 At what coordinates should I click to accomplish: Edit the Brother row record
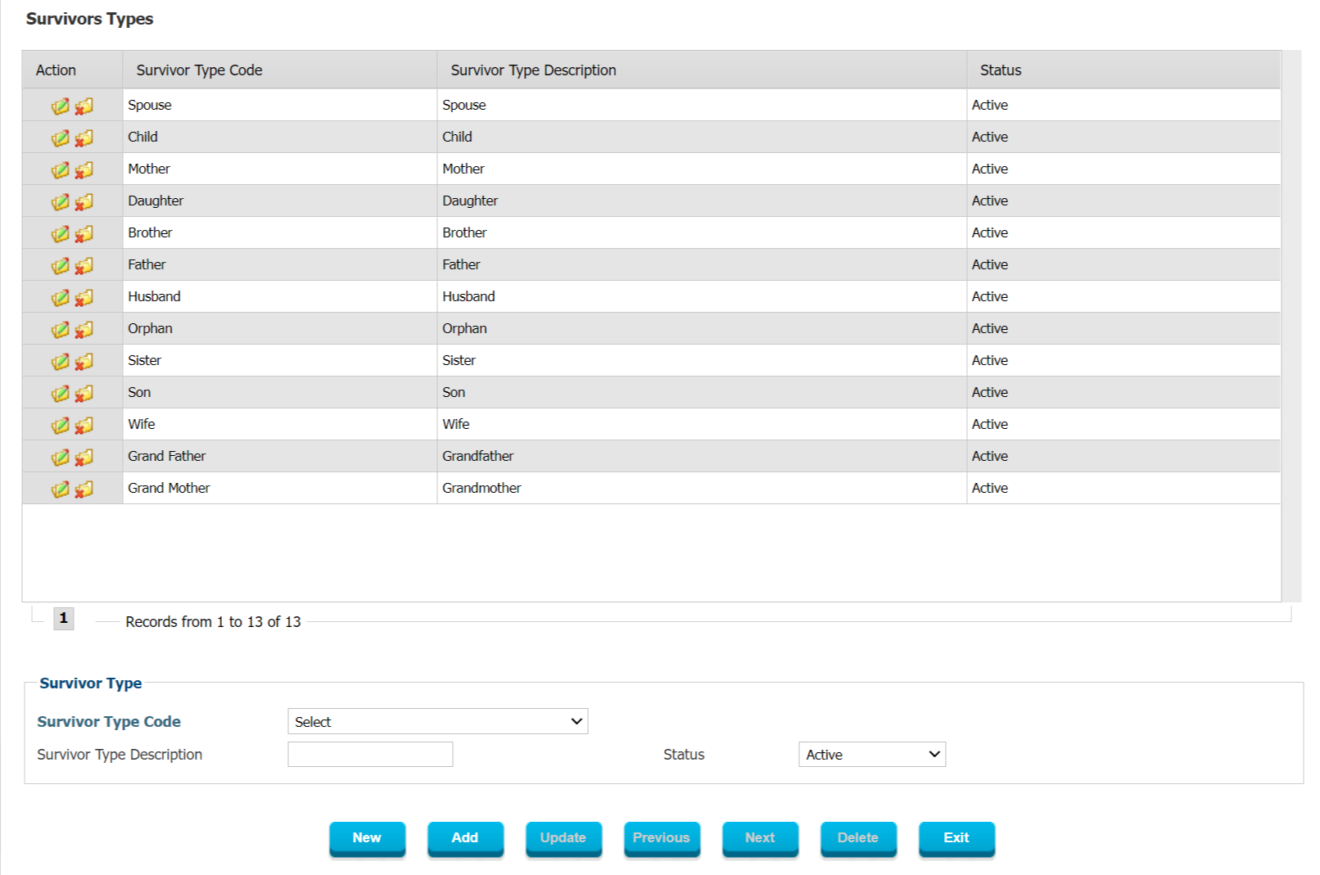(x=60, y=234)
